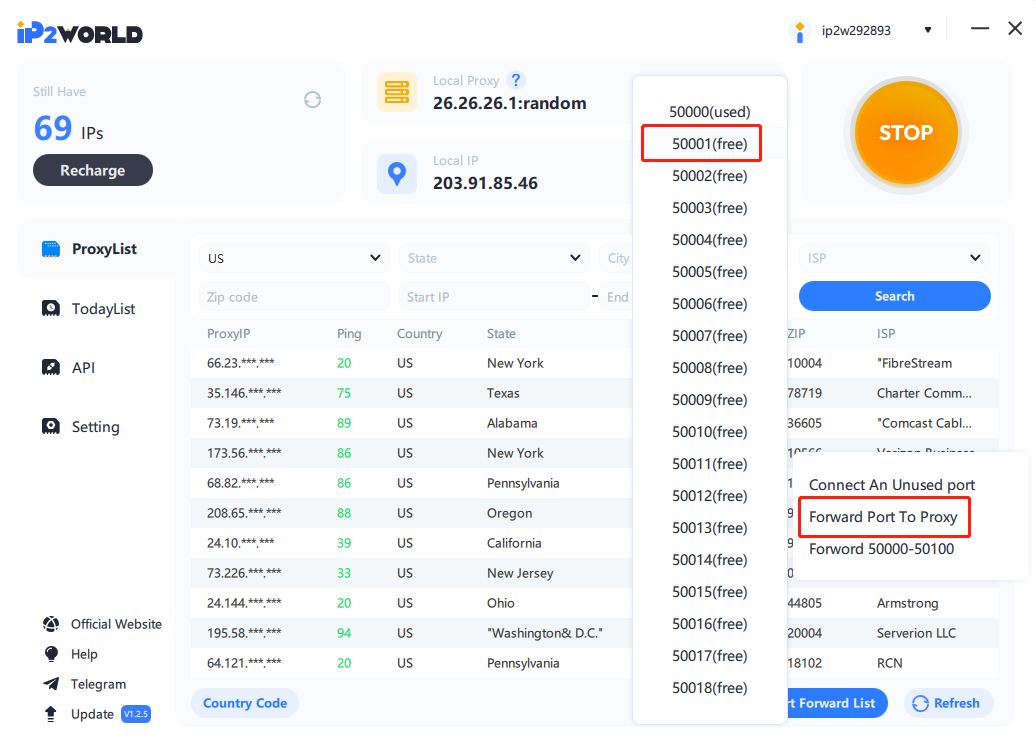The image size is (1036, 750).
Task: Click the Official Website globe icon
Action: [x=51, y=624]
